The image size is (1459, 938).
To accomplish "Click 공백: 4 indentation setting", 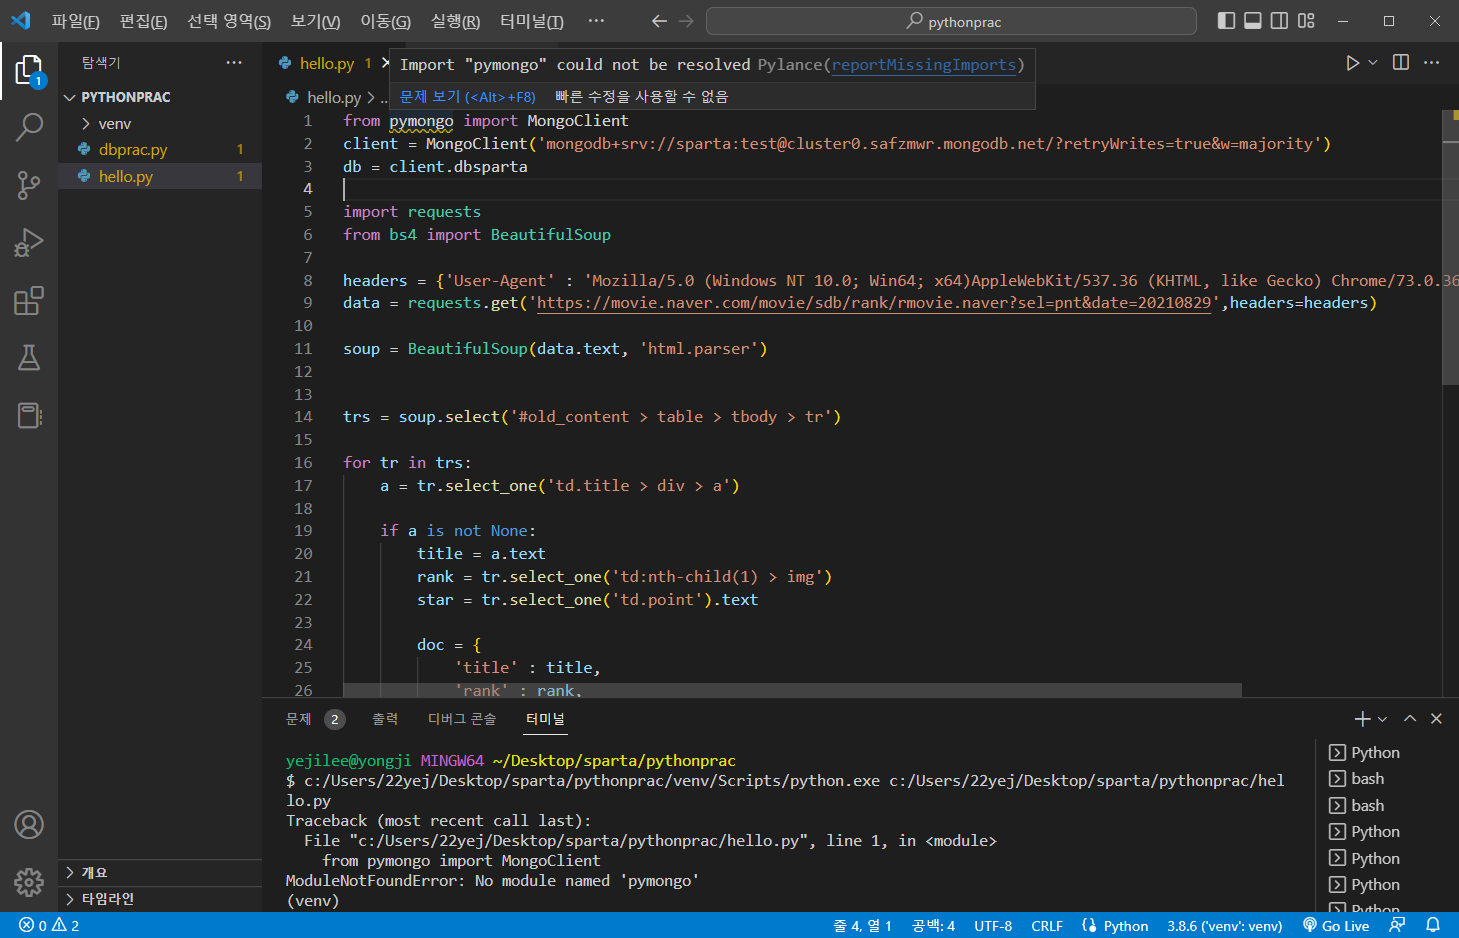I will pyautogui.click(x=933, y=926).
